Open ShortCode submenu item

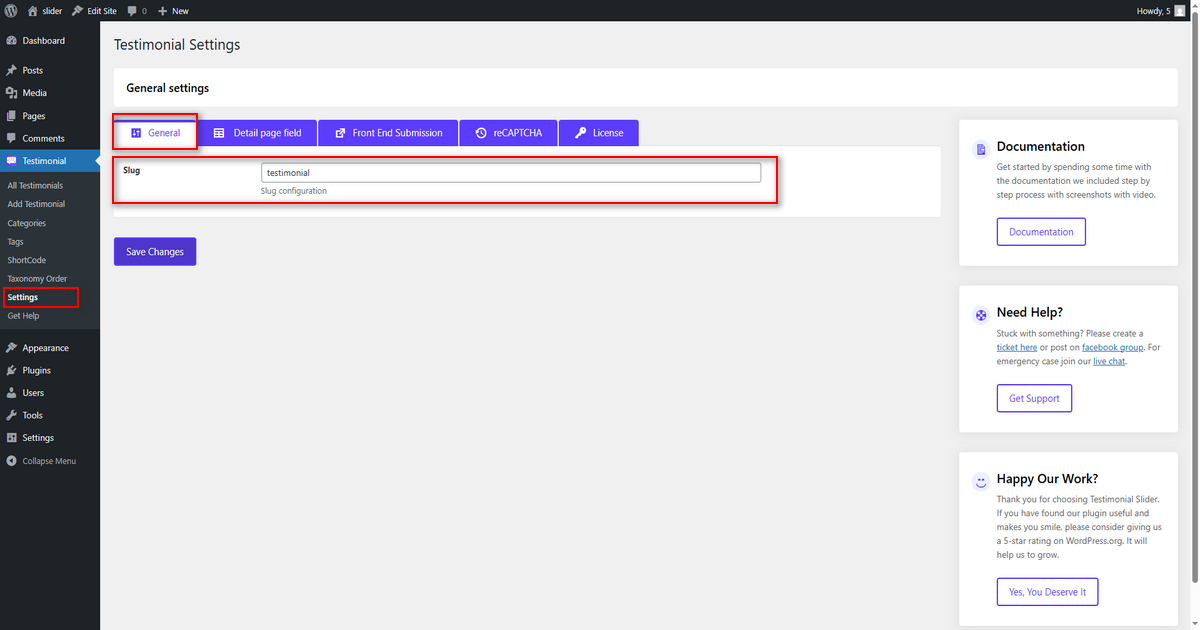[27, 260]
